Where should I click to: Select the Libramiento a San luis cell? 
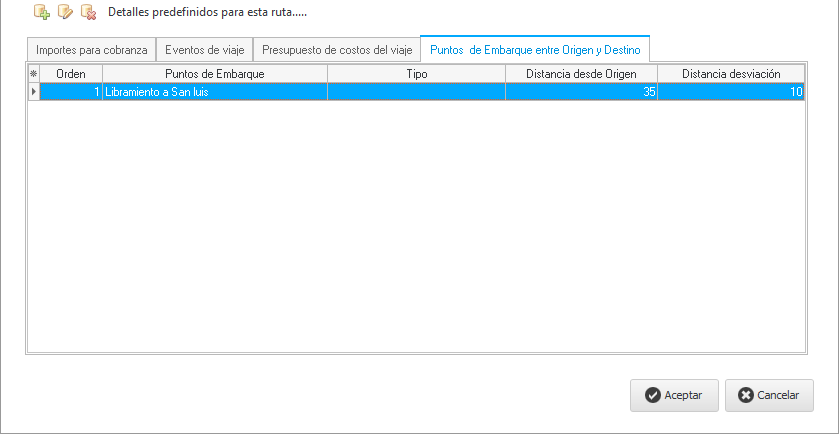click(214, 92)
